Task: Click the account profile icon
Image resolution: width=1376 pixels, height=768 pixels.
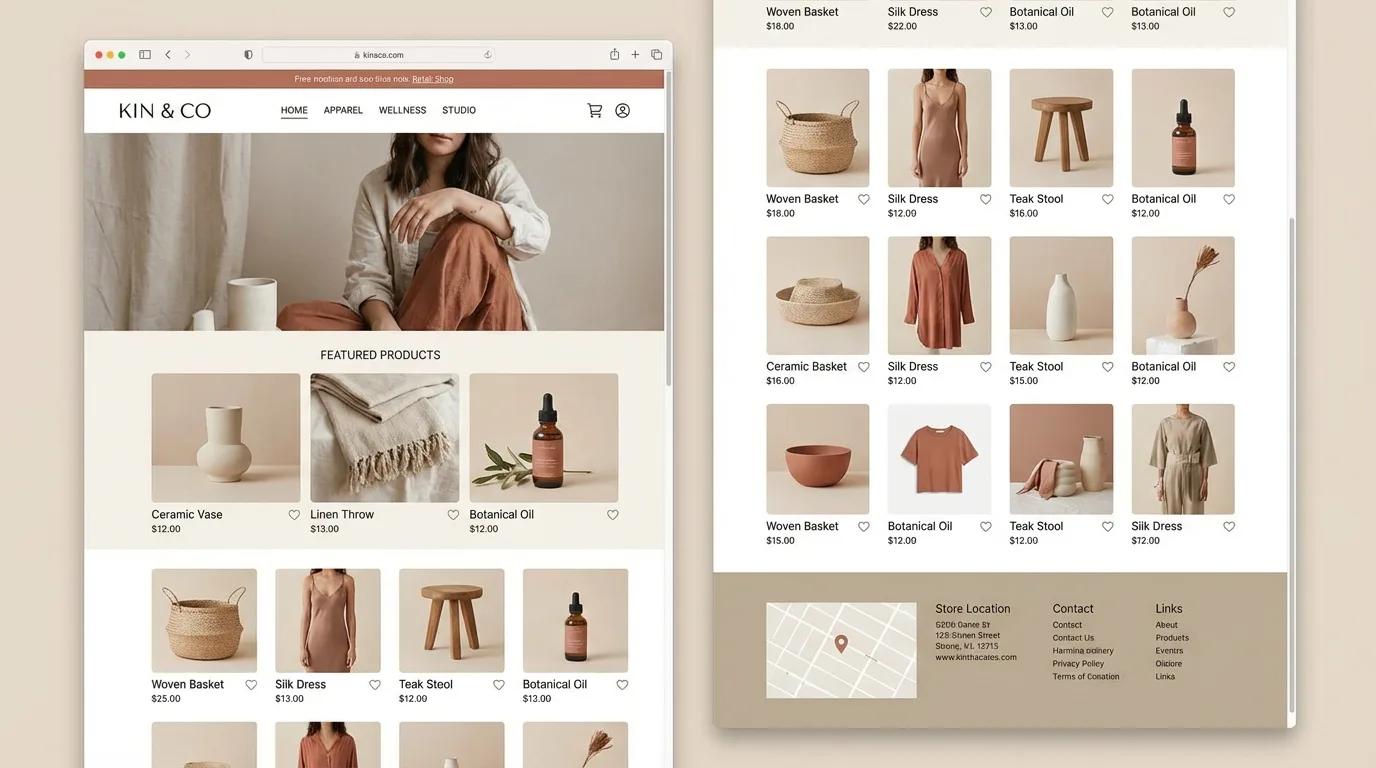Action: coord(622,110)
